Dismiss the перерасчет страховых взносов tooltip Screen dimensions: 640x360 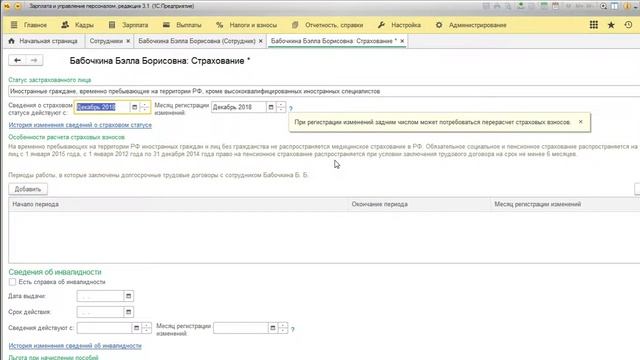[580, 122]
